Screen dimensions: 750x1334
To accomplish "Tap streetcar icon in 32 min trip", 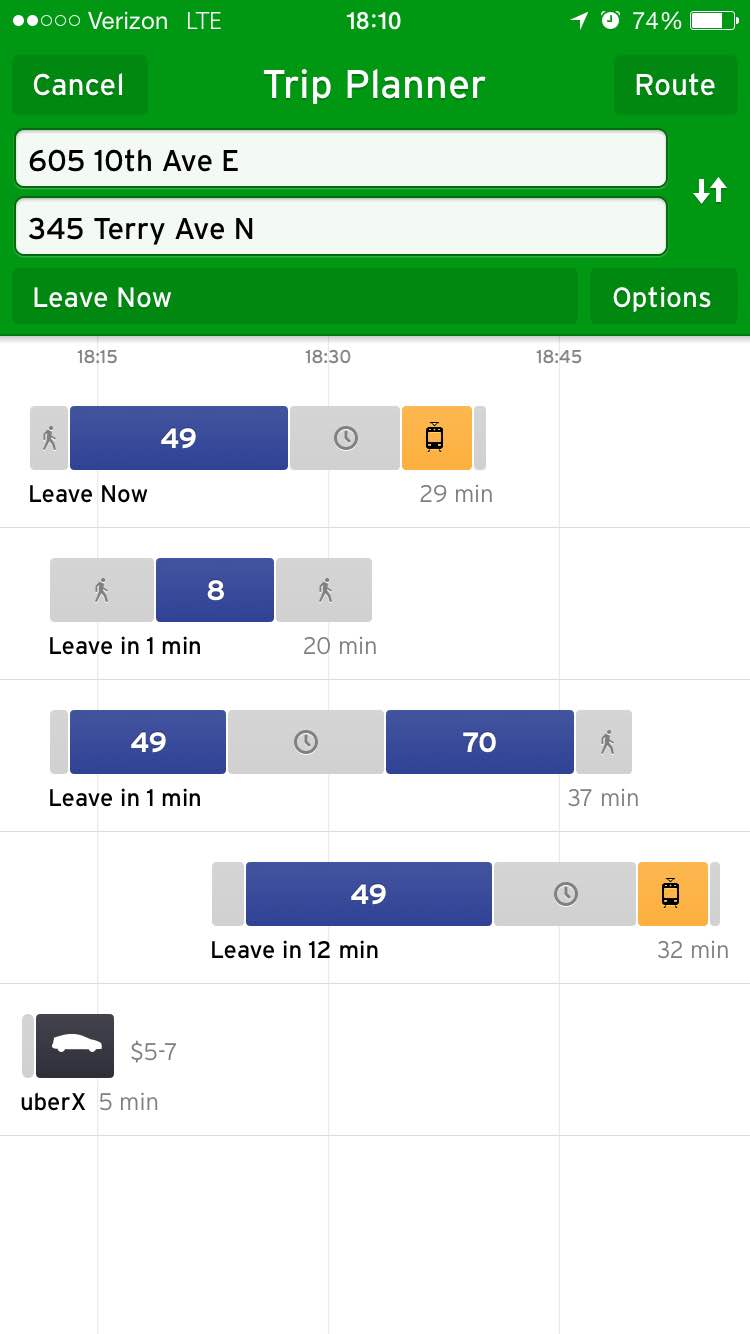I will (672, 894).
